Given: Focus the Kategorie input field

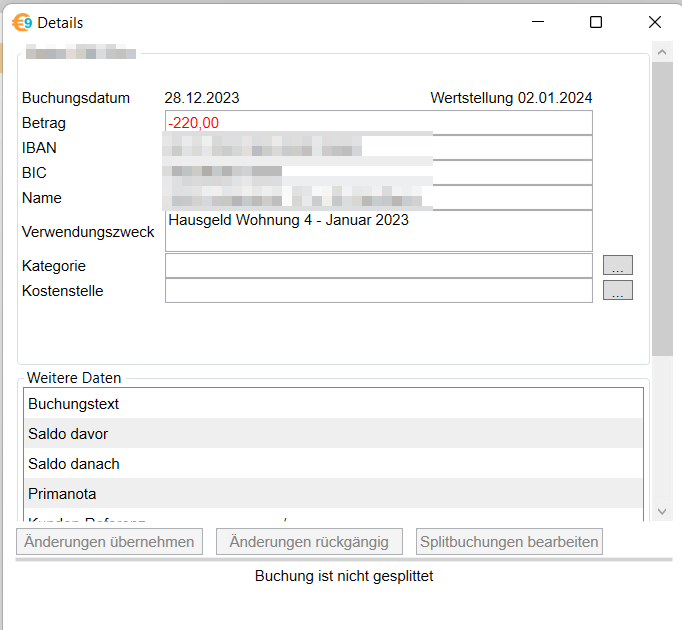Looking at the screenshot, I should coord(378,266).
